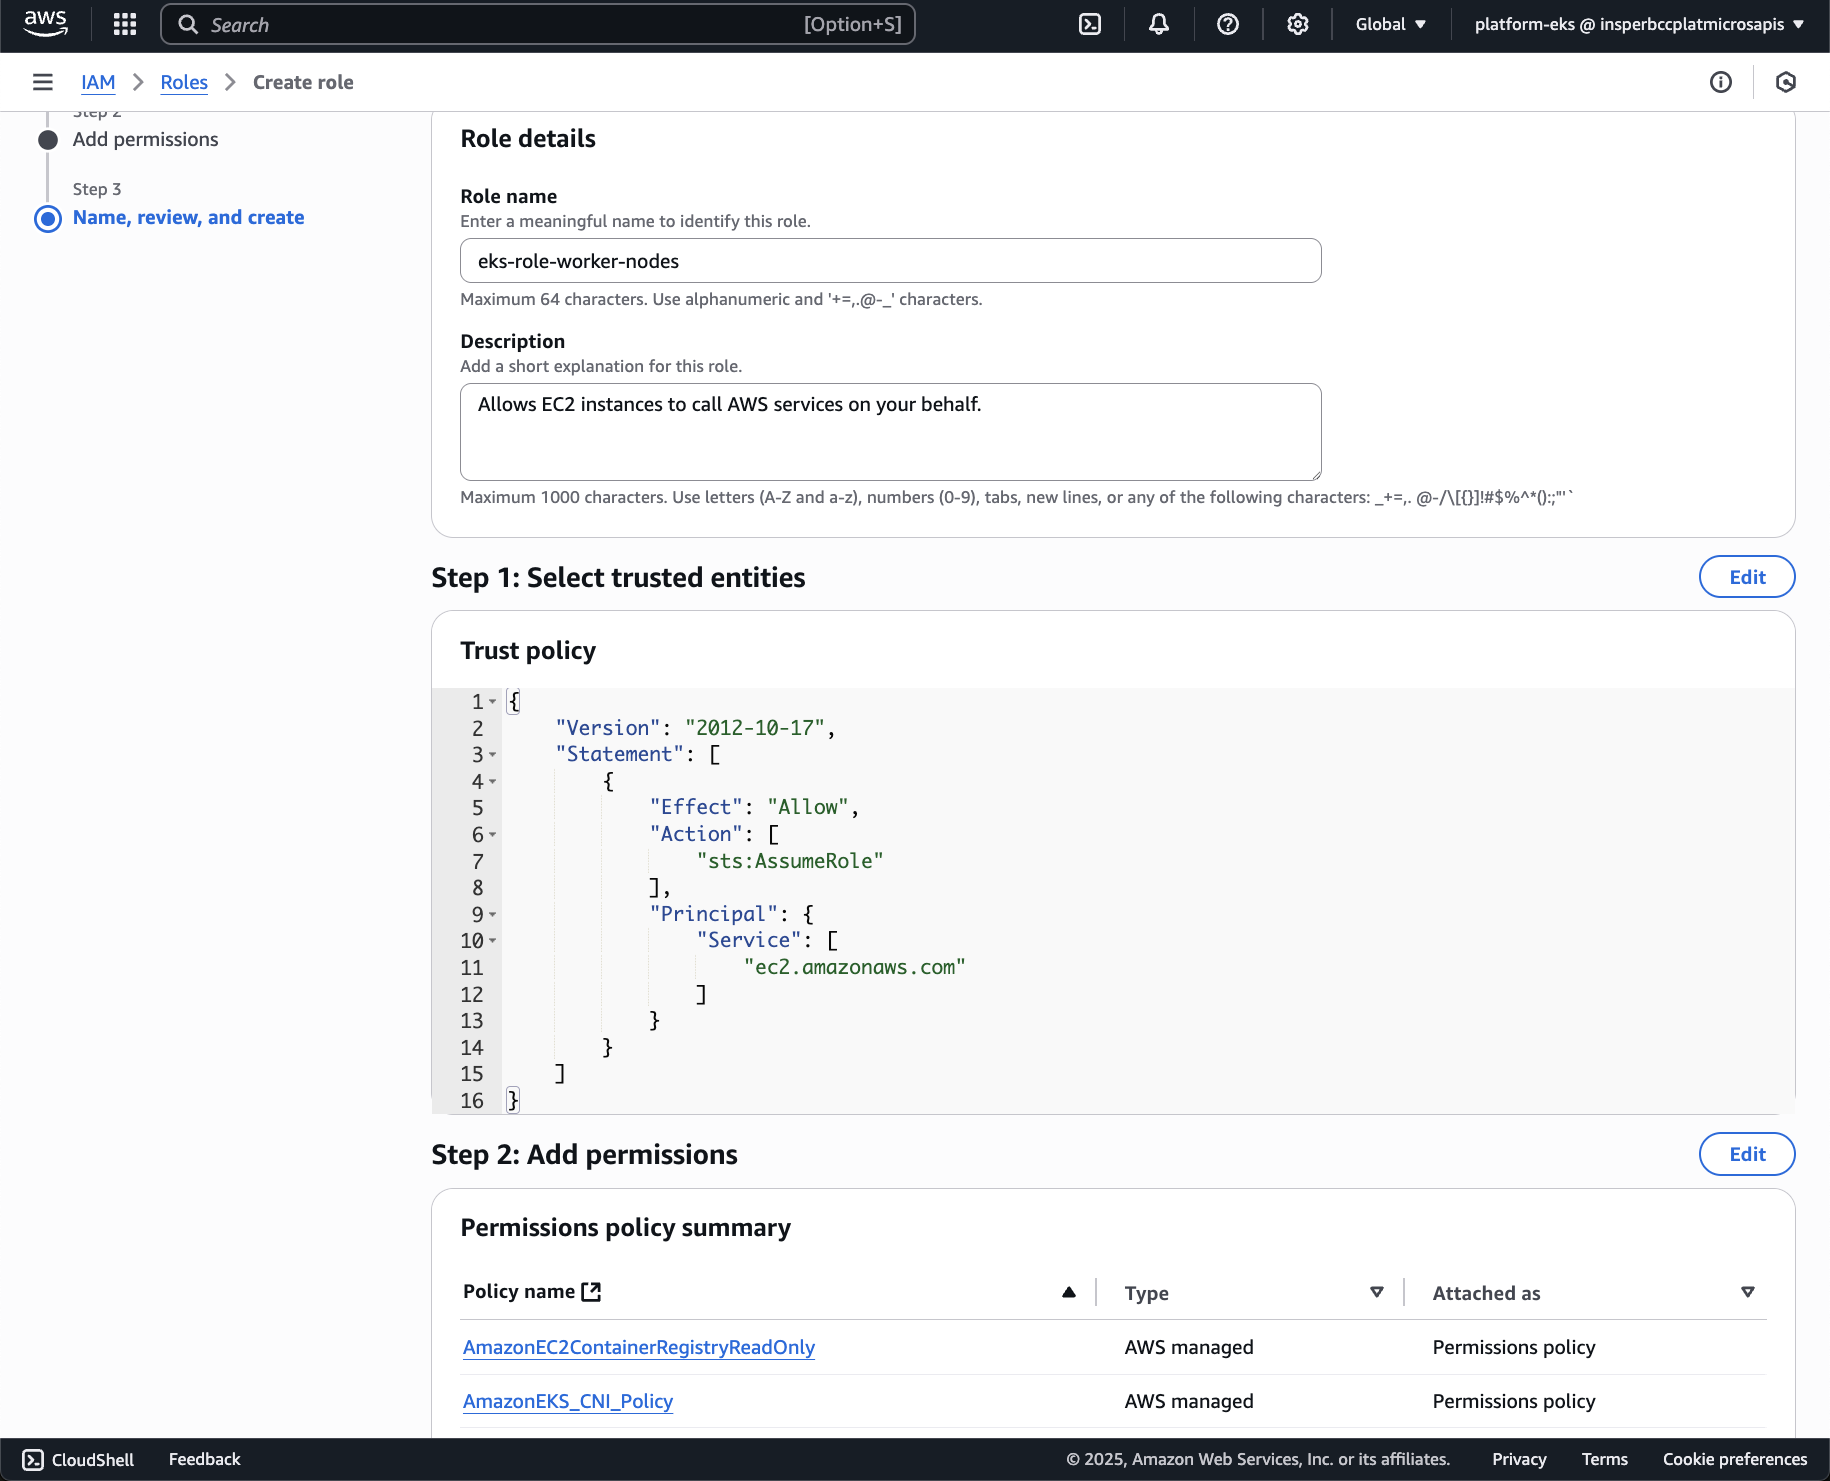Viewport: 1830px width, 1481px height.
Task: Edit Step 1 trusted entities
Action: coord(1746,577)
